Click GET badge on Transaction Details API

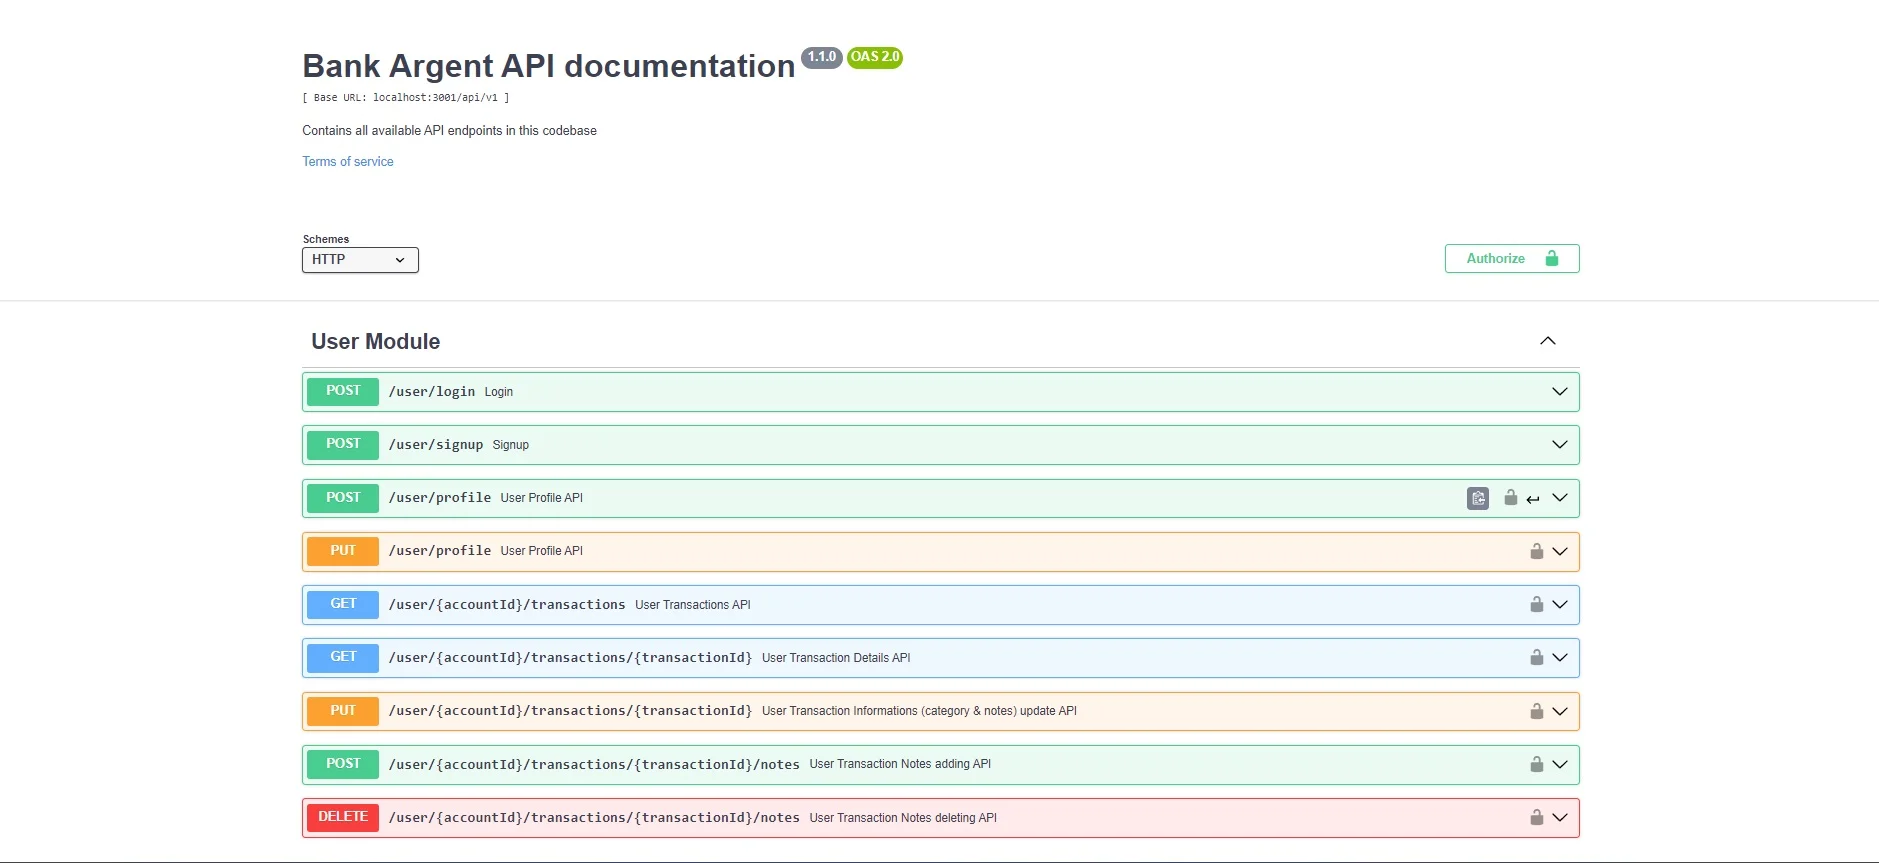coord(343,657)
